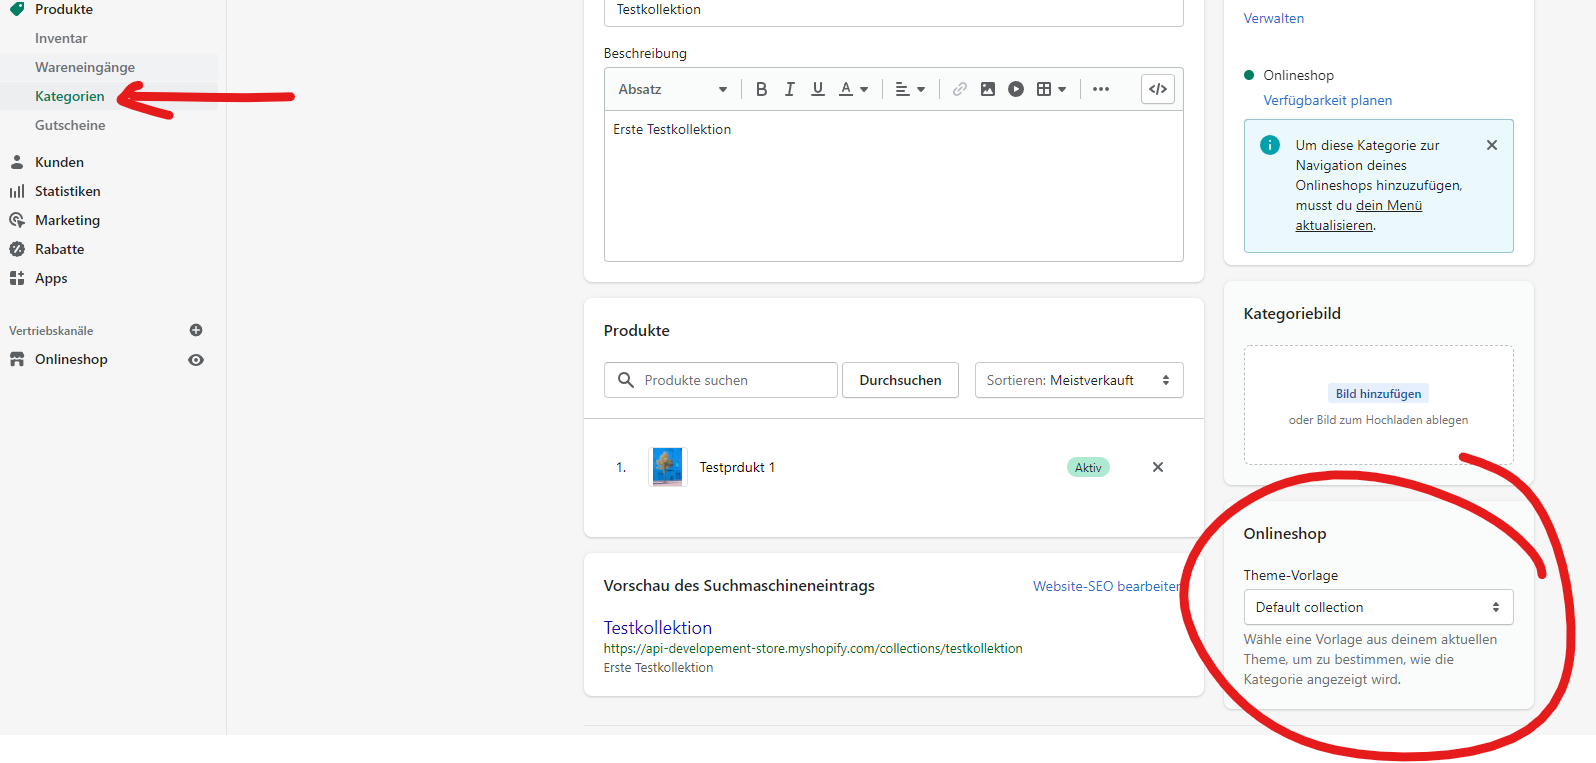The image size is (1596, 763).
Task: Open text color picker in editor toolbar
Action: point(853,89)
